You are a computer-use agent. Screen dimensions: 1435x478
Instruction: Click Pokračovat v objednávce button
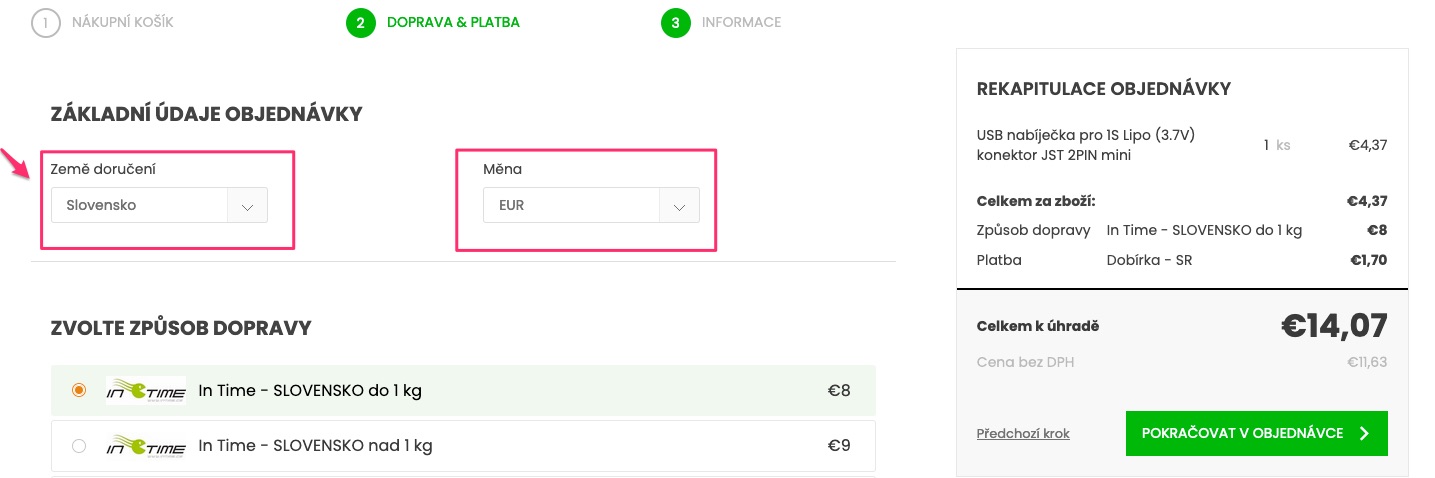pos(1257,433)
